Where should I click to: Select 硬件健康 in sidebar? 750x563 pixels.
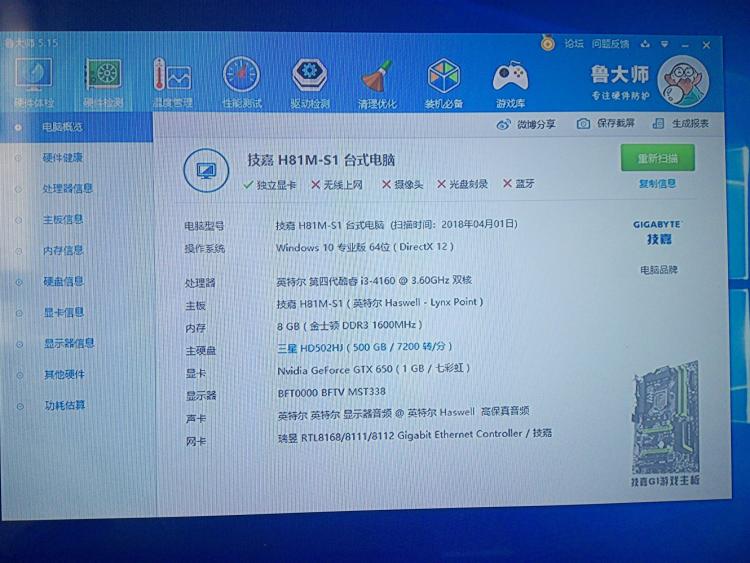tap(63, 157)
